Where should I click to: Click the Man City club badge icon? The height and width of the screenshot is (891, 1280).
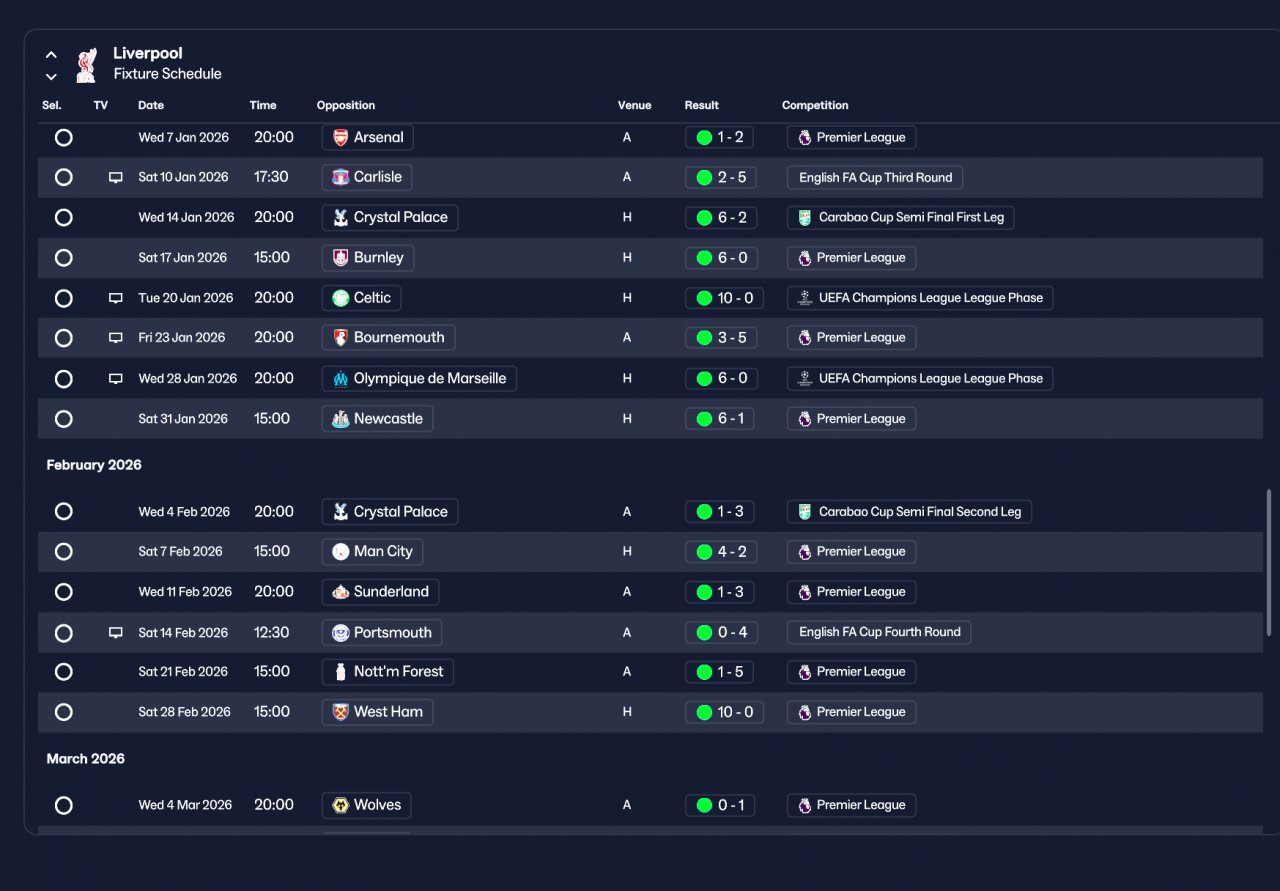[x=341, y=552]
